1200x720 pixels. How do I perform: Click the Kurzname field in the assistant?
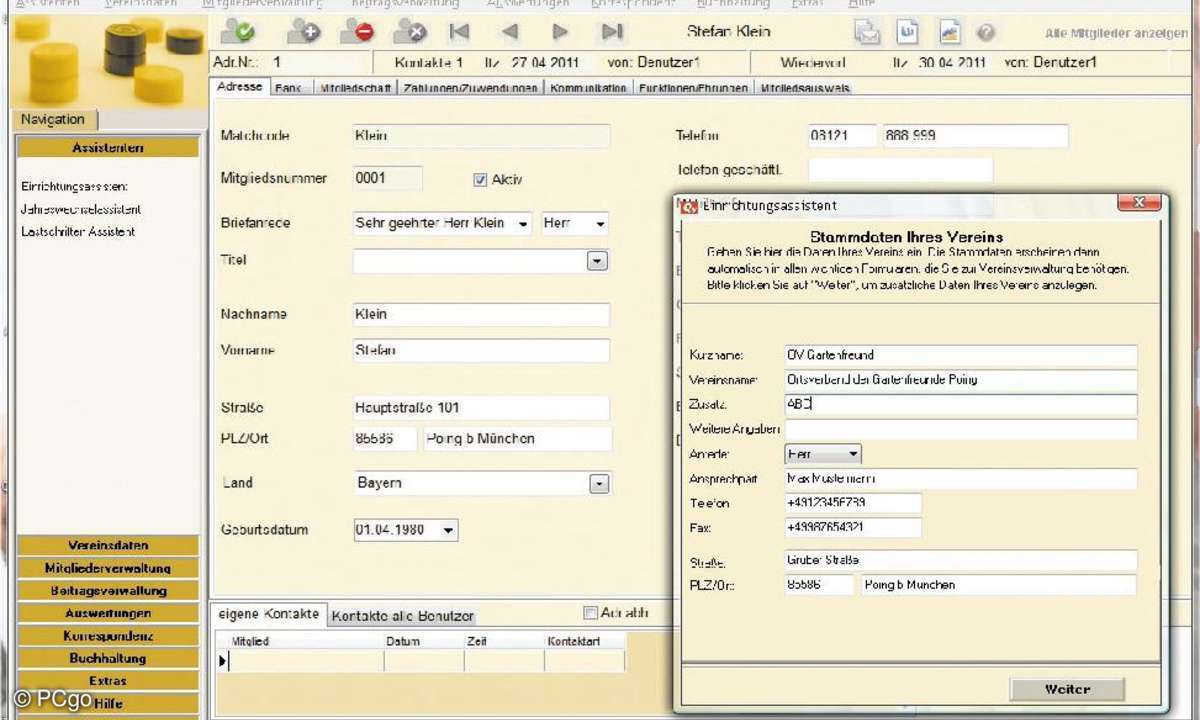pyautogui.click(x=961, y=355)
